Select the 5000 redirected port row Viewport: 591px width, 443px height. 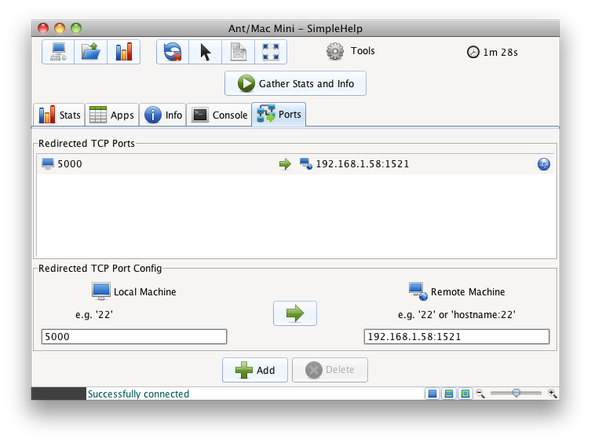click(296, 164)
